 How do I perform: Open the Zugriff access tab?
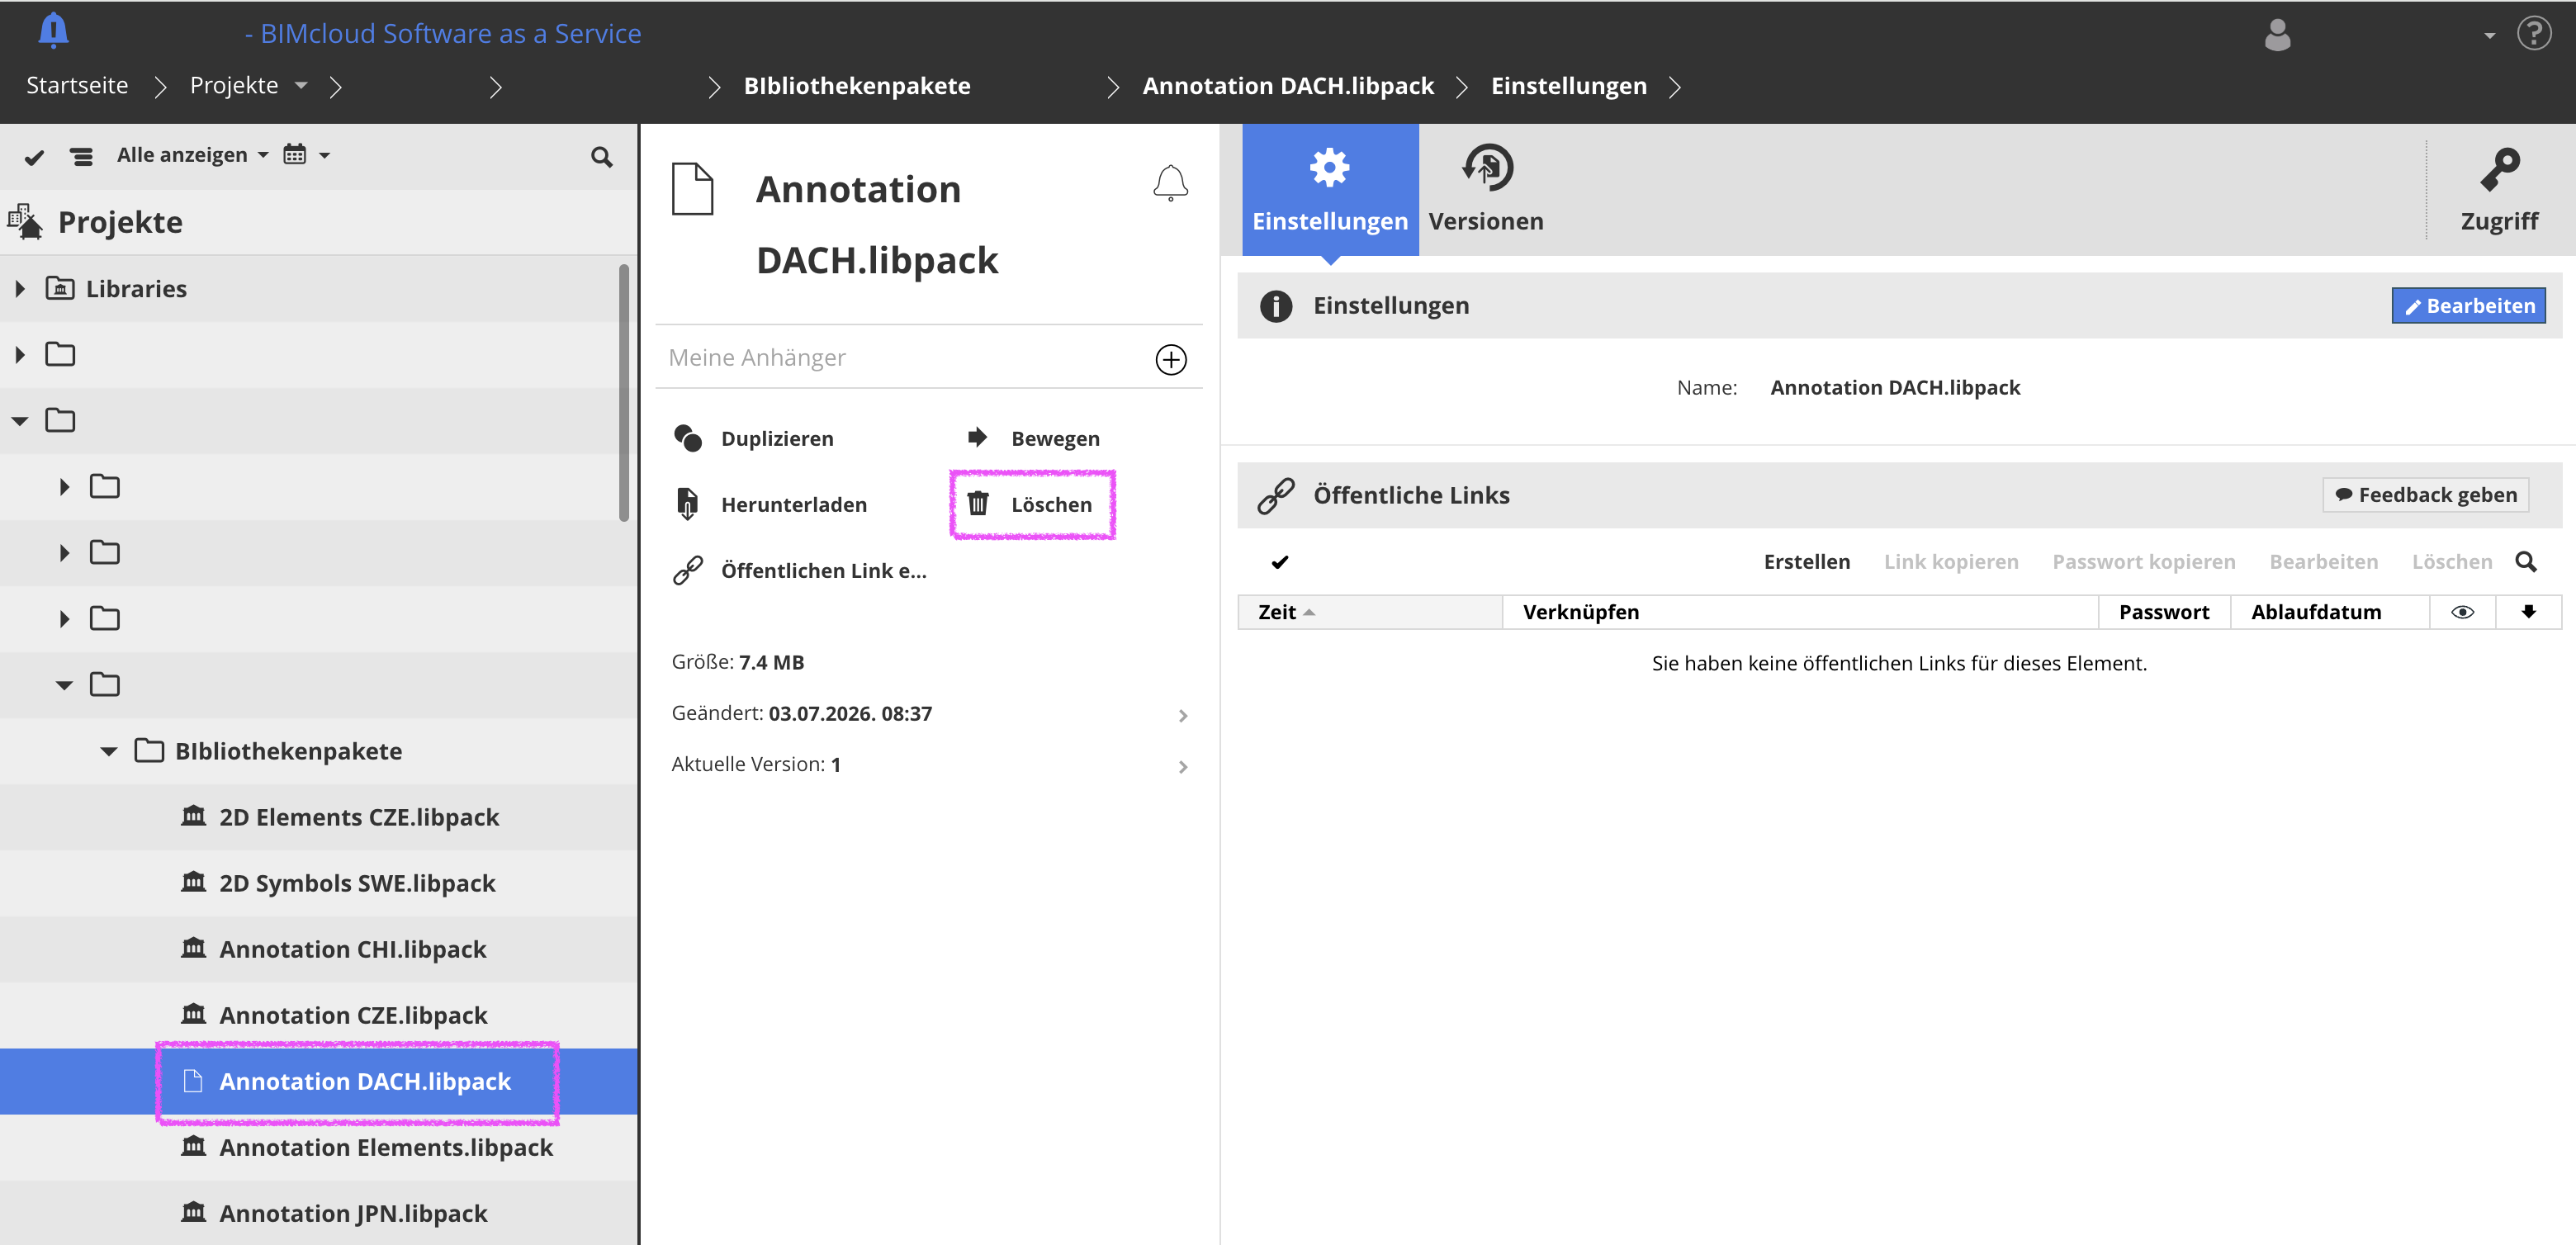(2498, 190)
